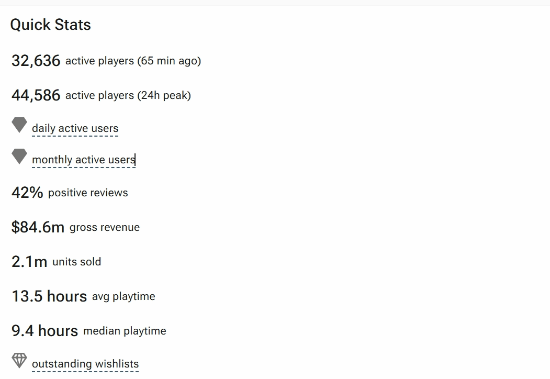Click the "positive reviews" label text
This screenshot has width=550, height=379.
point(88,193)
